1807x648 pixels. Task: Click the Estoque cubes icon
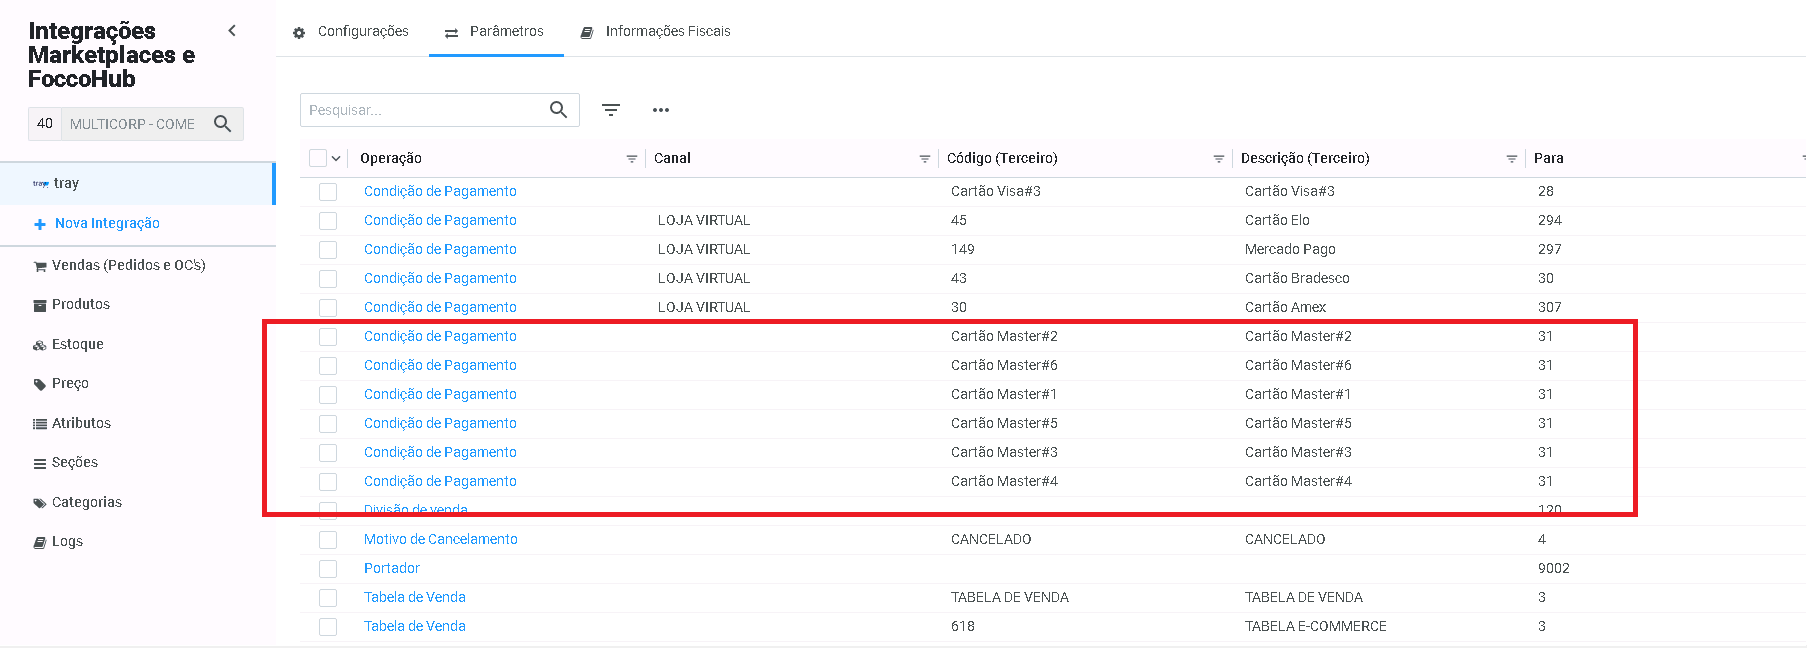40,345
